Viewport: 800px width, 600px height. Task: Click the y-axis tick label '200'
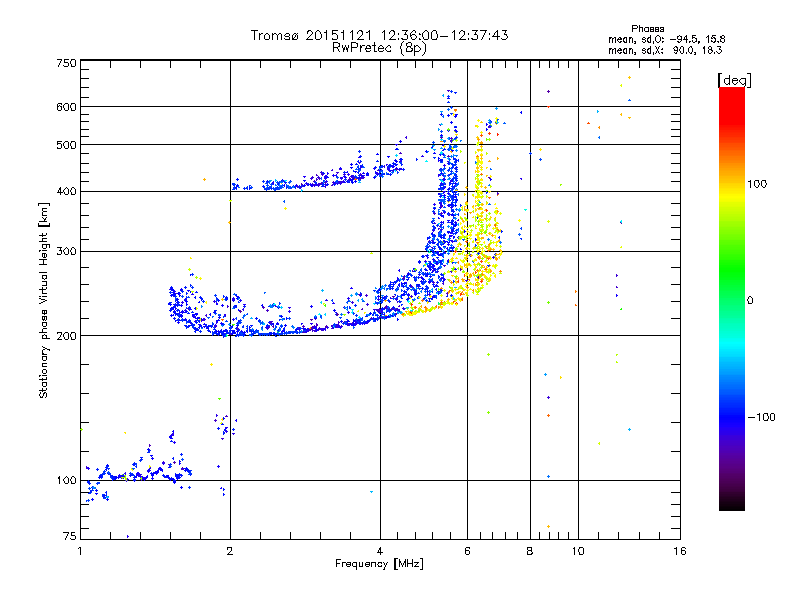(66, 336)
